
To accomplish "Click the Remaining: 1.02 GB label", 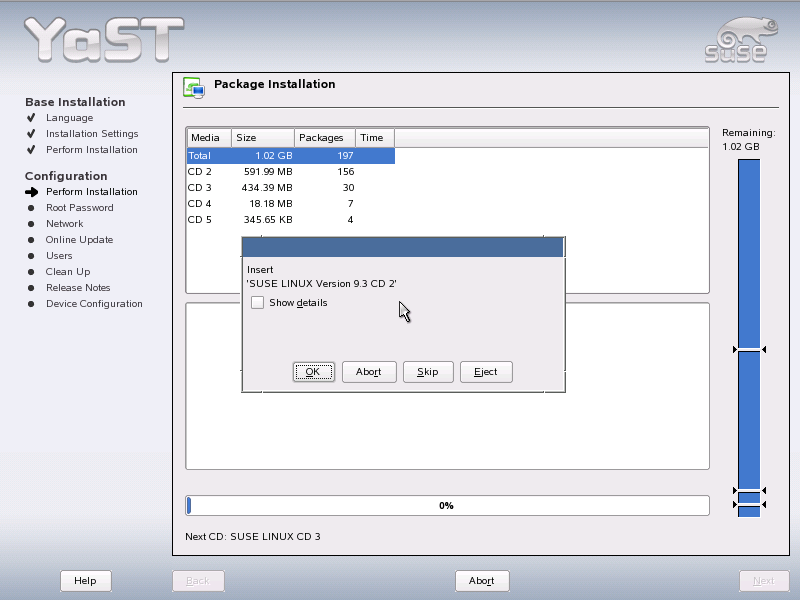I will click(x=748, y=140).
